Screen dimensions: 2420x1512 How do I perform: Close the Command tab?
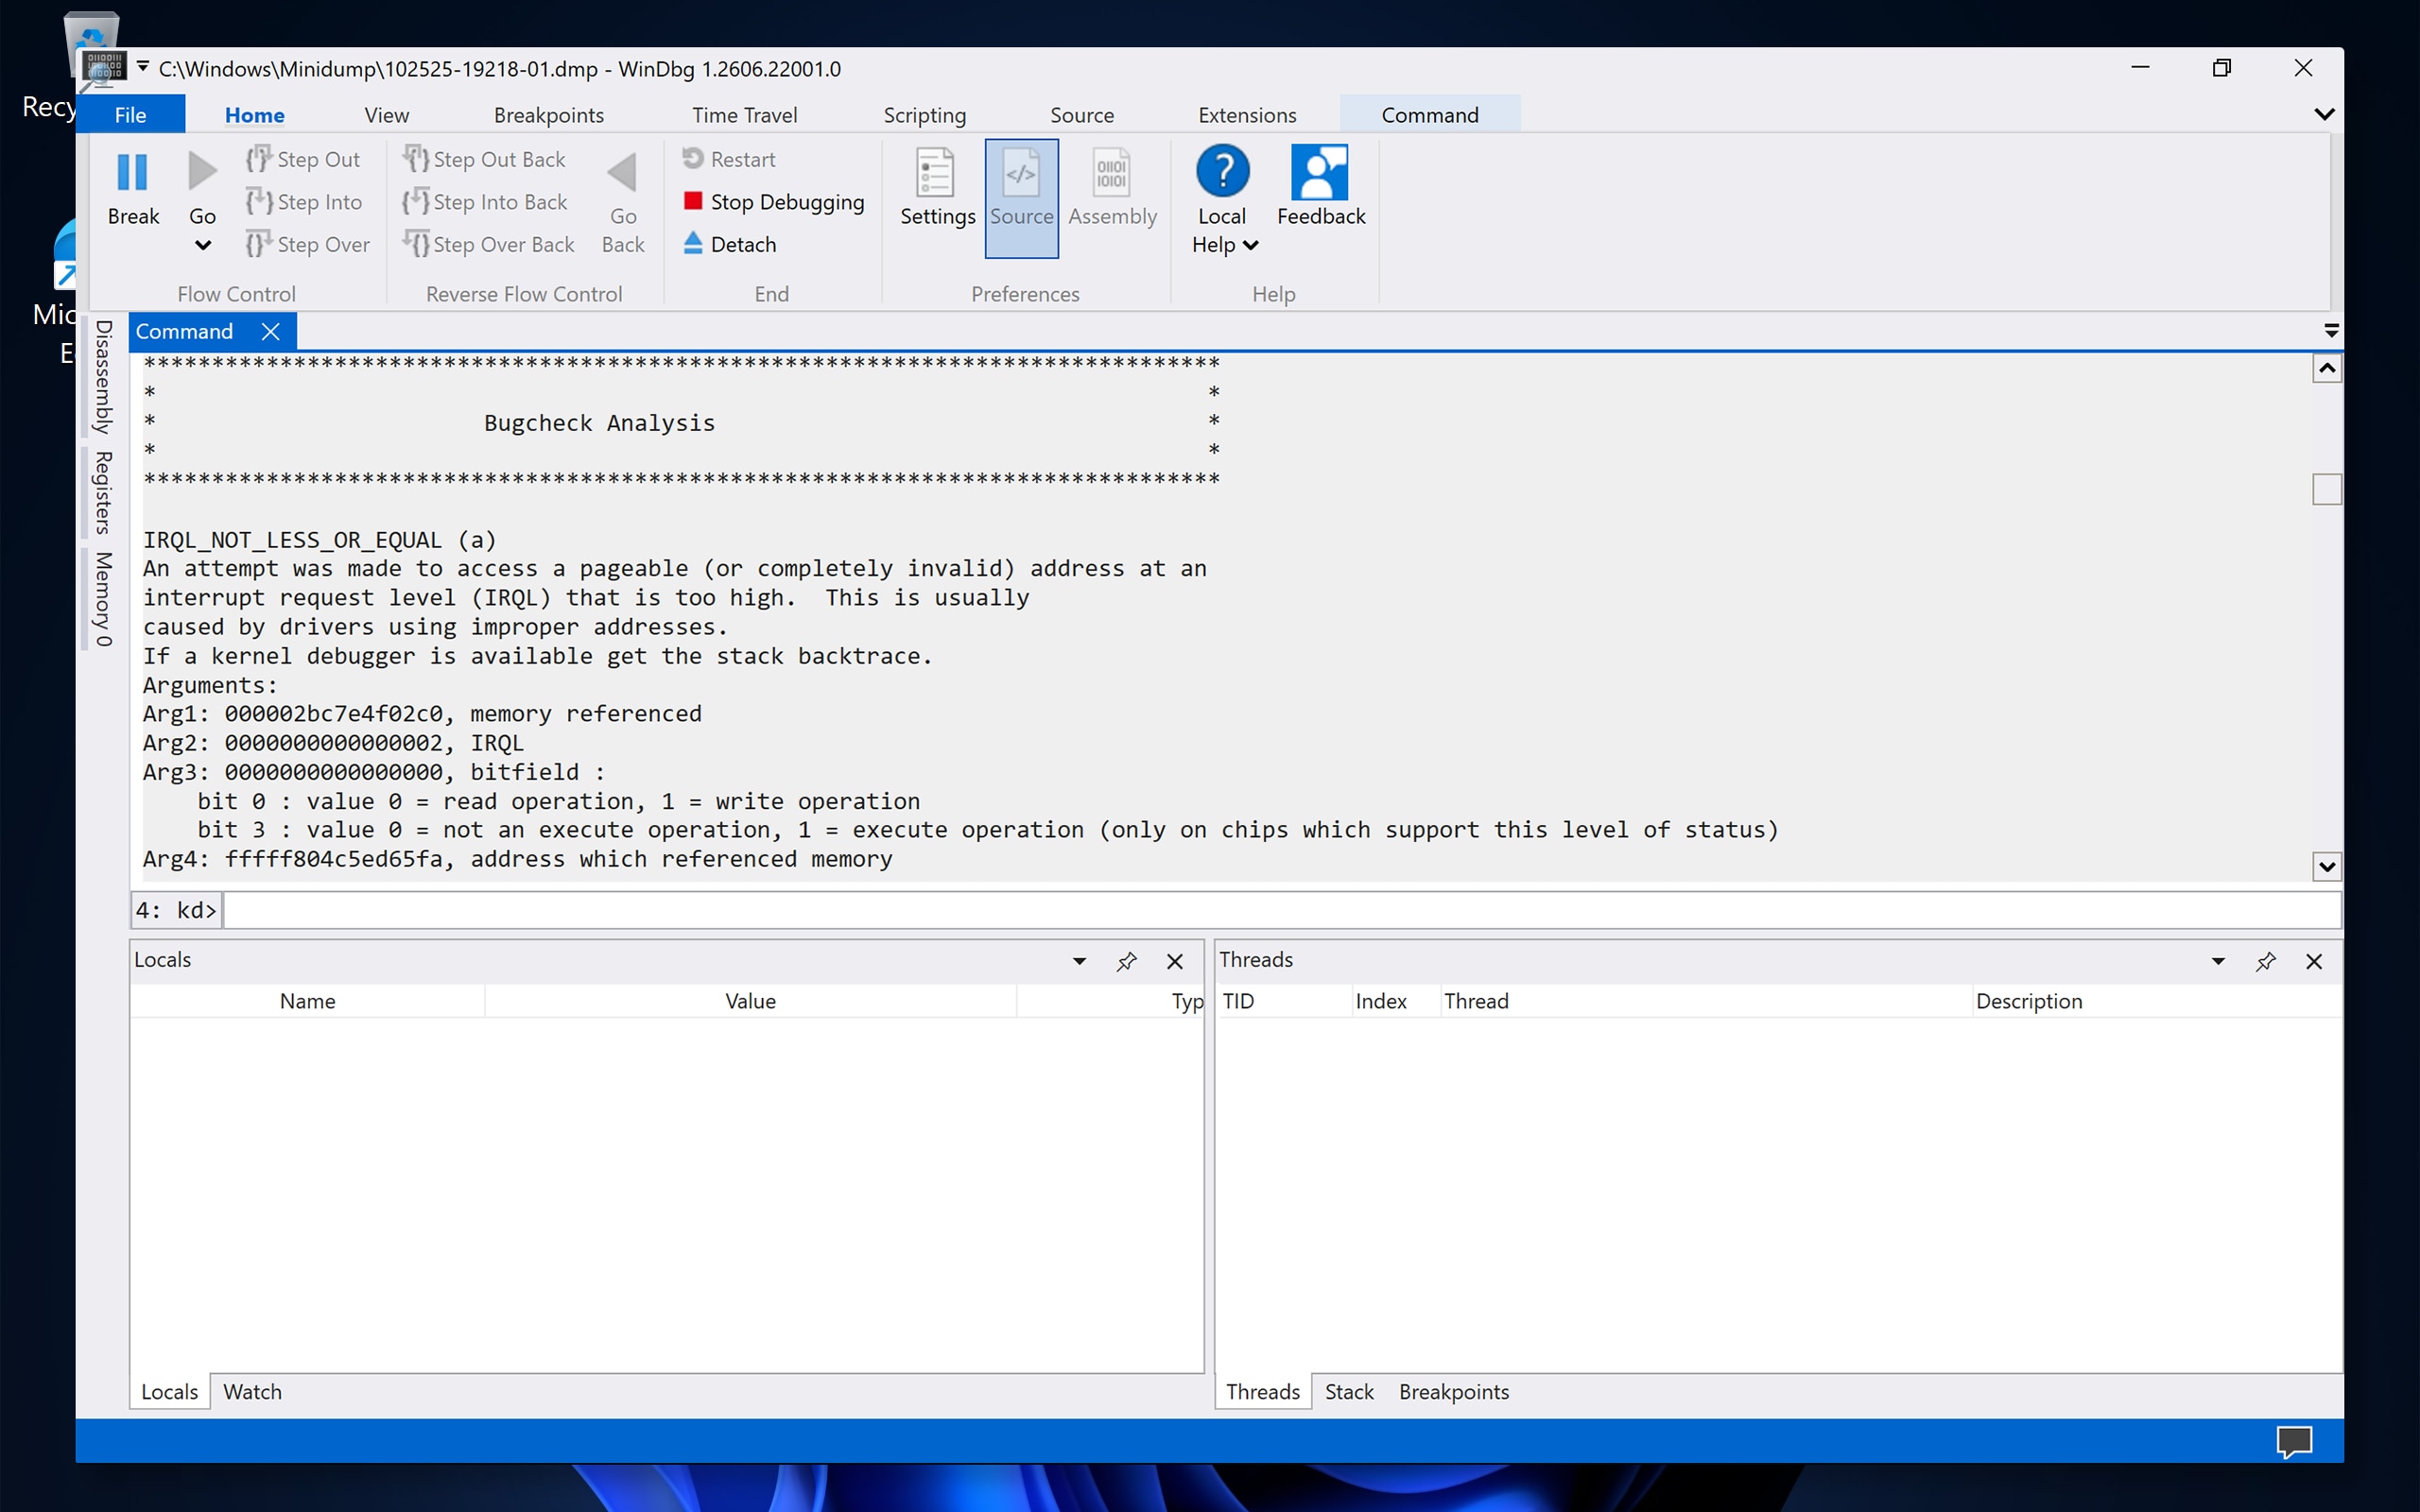[x=270, y=331]
